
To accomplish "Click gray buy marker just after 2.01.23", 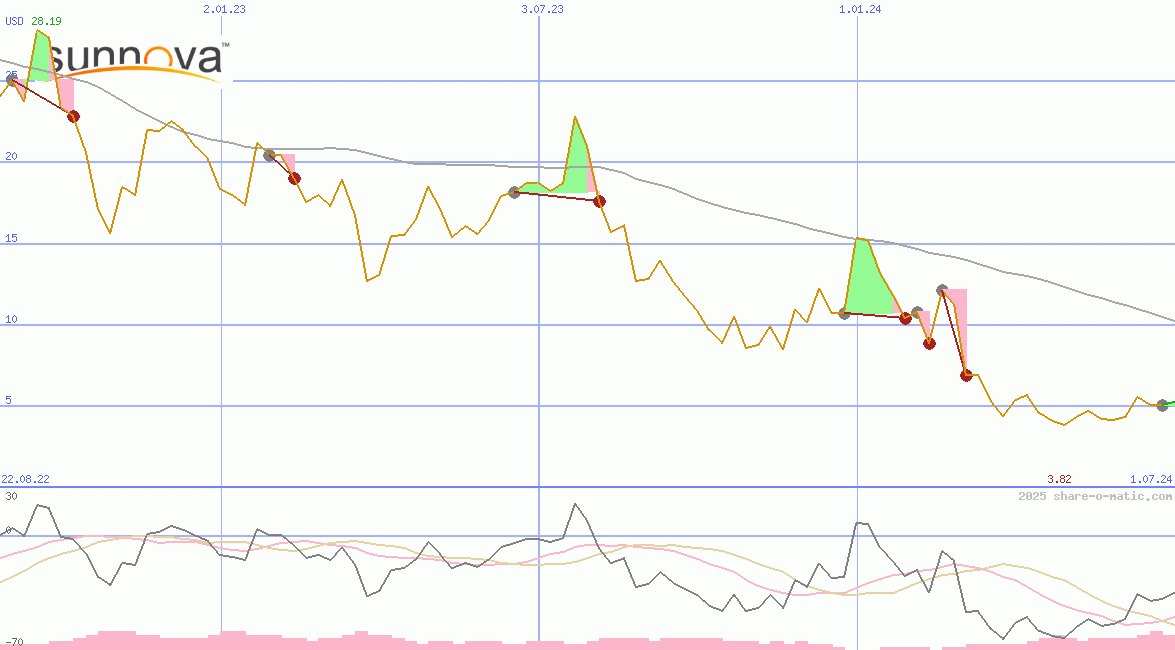I will [270, 155].
